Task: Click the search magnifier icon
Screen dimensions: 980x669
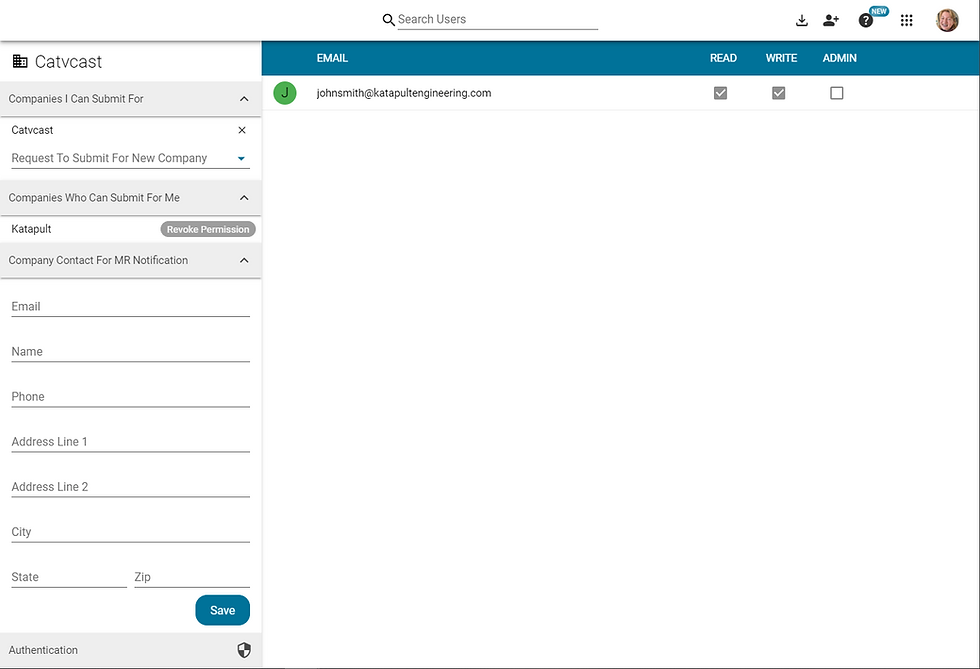Action: pyautogui.click(x=388, y=20)
